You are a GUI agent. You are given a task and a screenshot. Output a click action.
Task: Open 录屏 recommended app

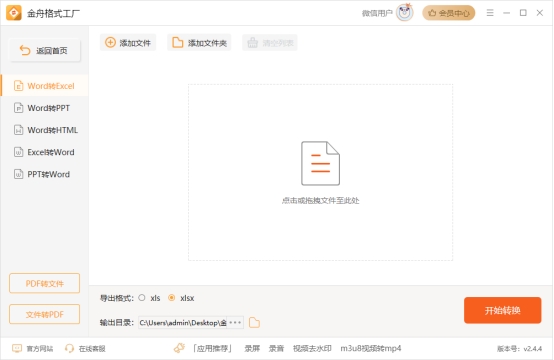pyautogui.click(x=252, y=349)
